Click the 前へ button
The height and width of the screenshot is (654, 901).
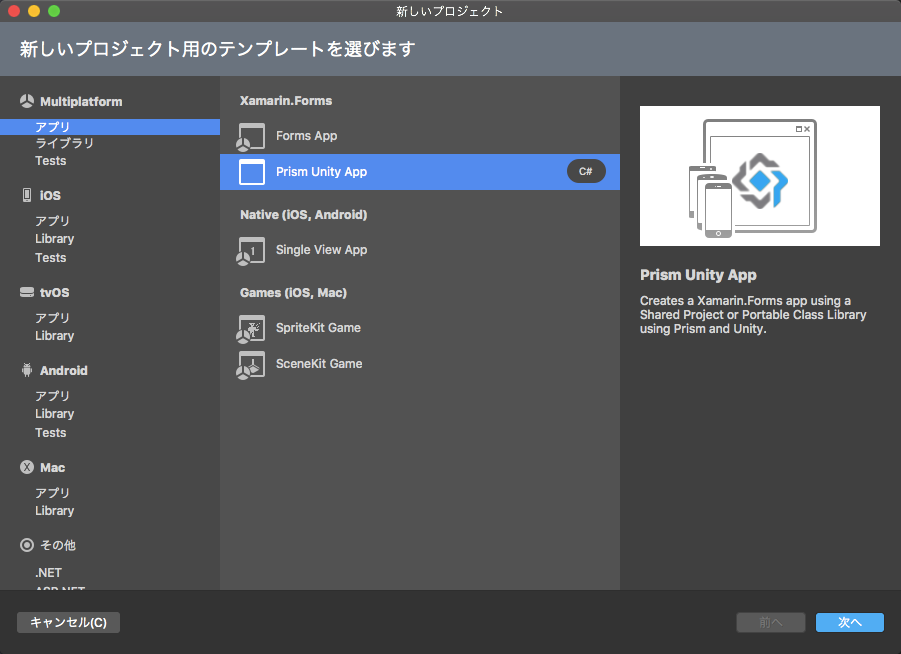[771, 622]
